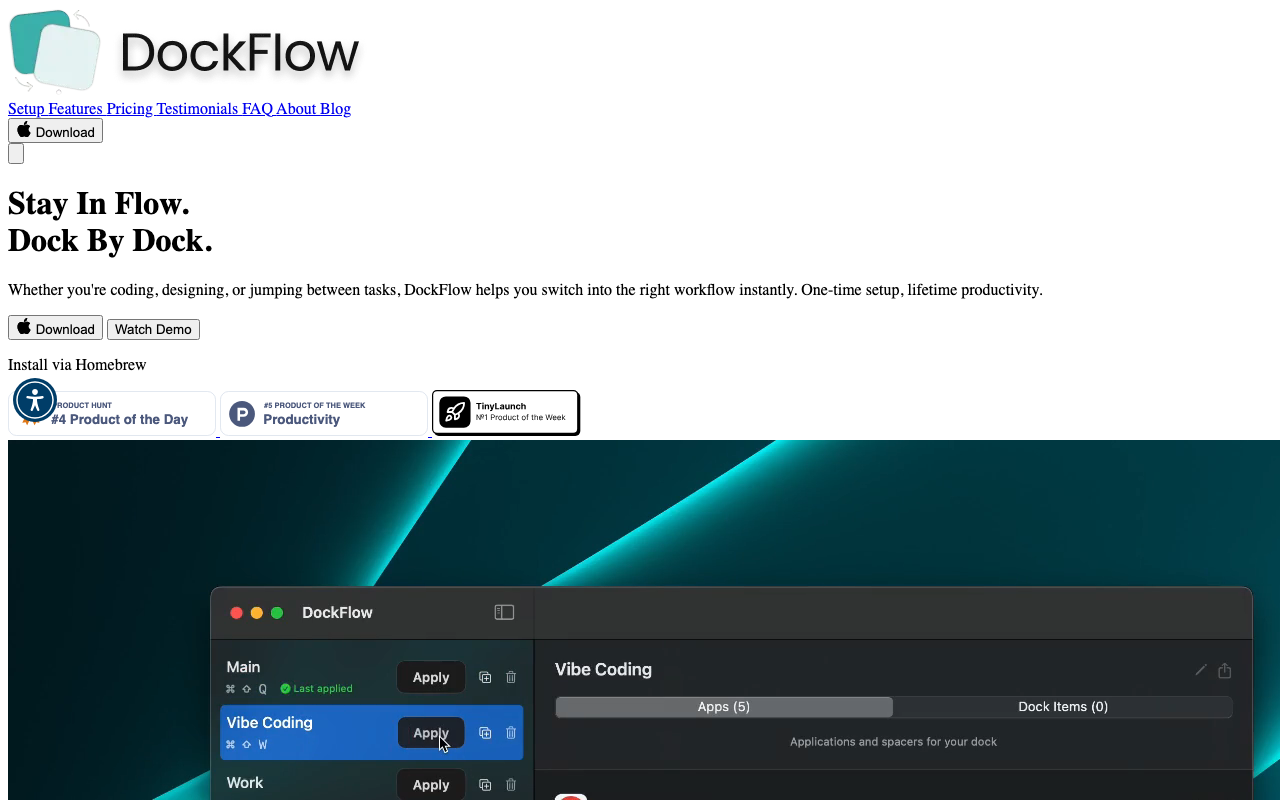Click the DockFlow logo at top
The height and width of the screenshot is (800, 1280).
coord(184,51)
